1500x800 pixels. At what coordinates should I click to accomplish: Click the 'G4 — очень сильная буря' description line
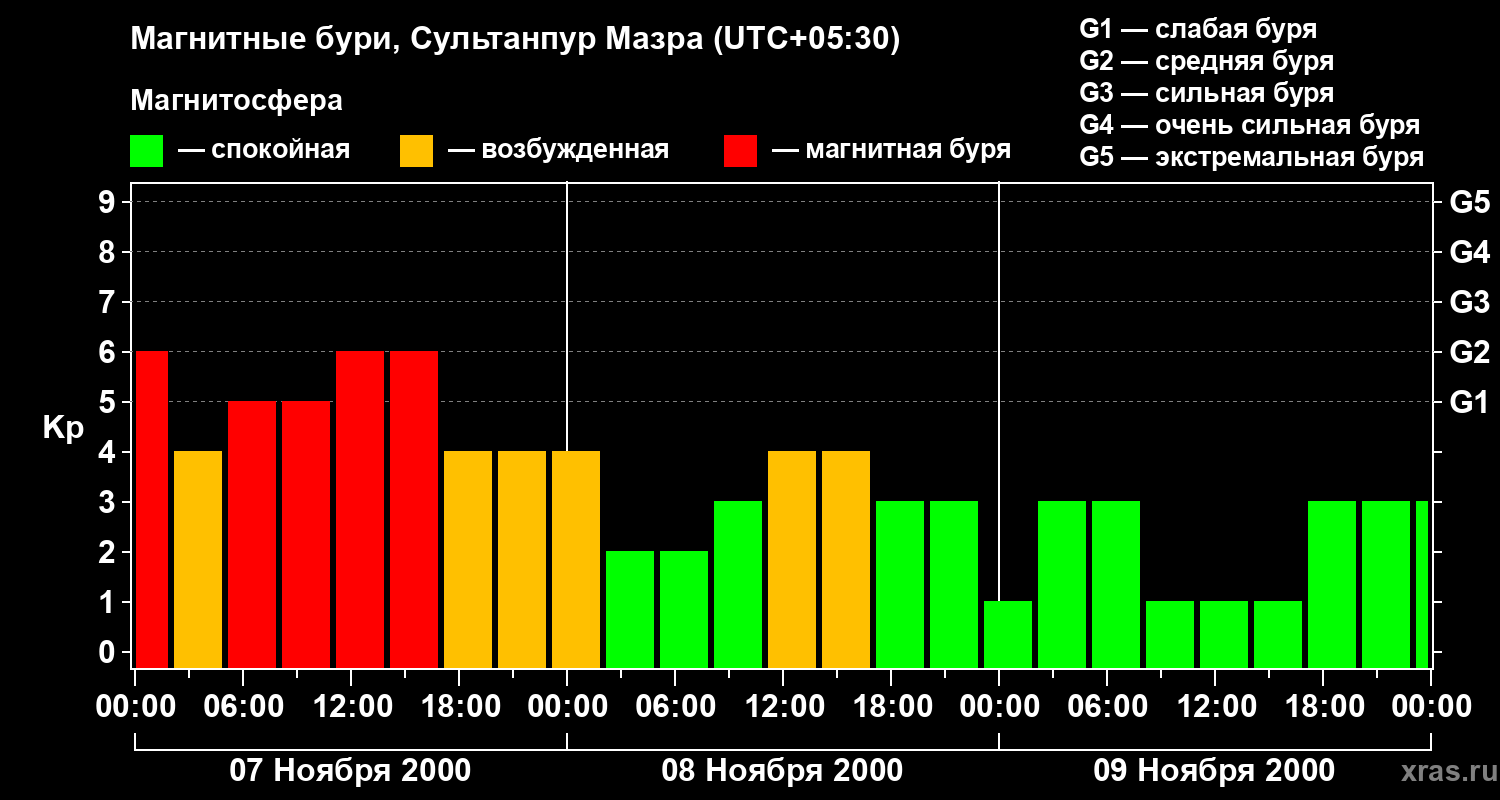(1250, 125)
